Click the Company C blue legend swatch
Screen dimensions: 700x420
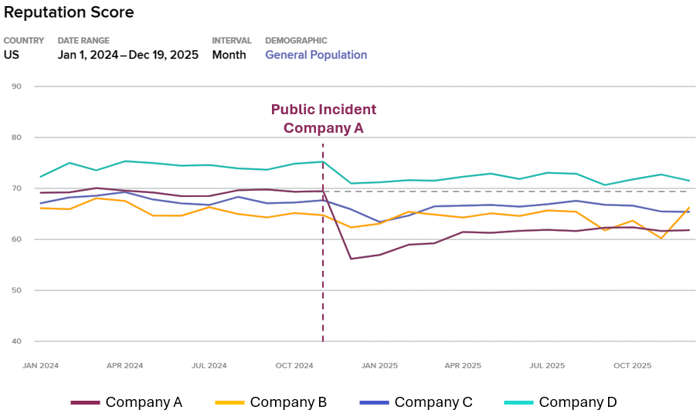[374, 403]
